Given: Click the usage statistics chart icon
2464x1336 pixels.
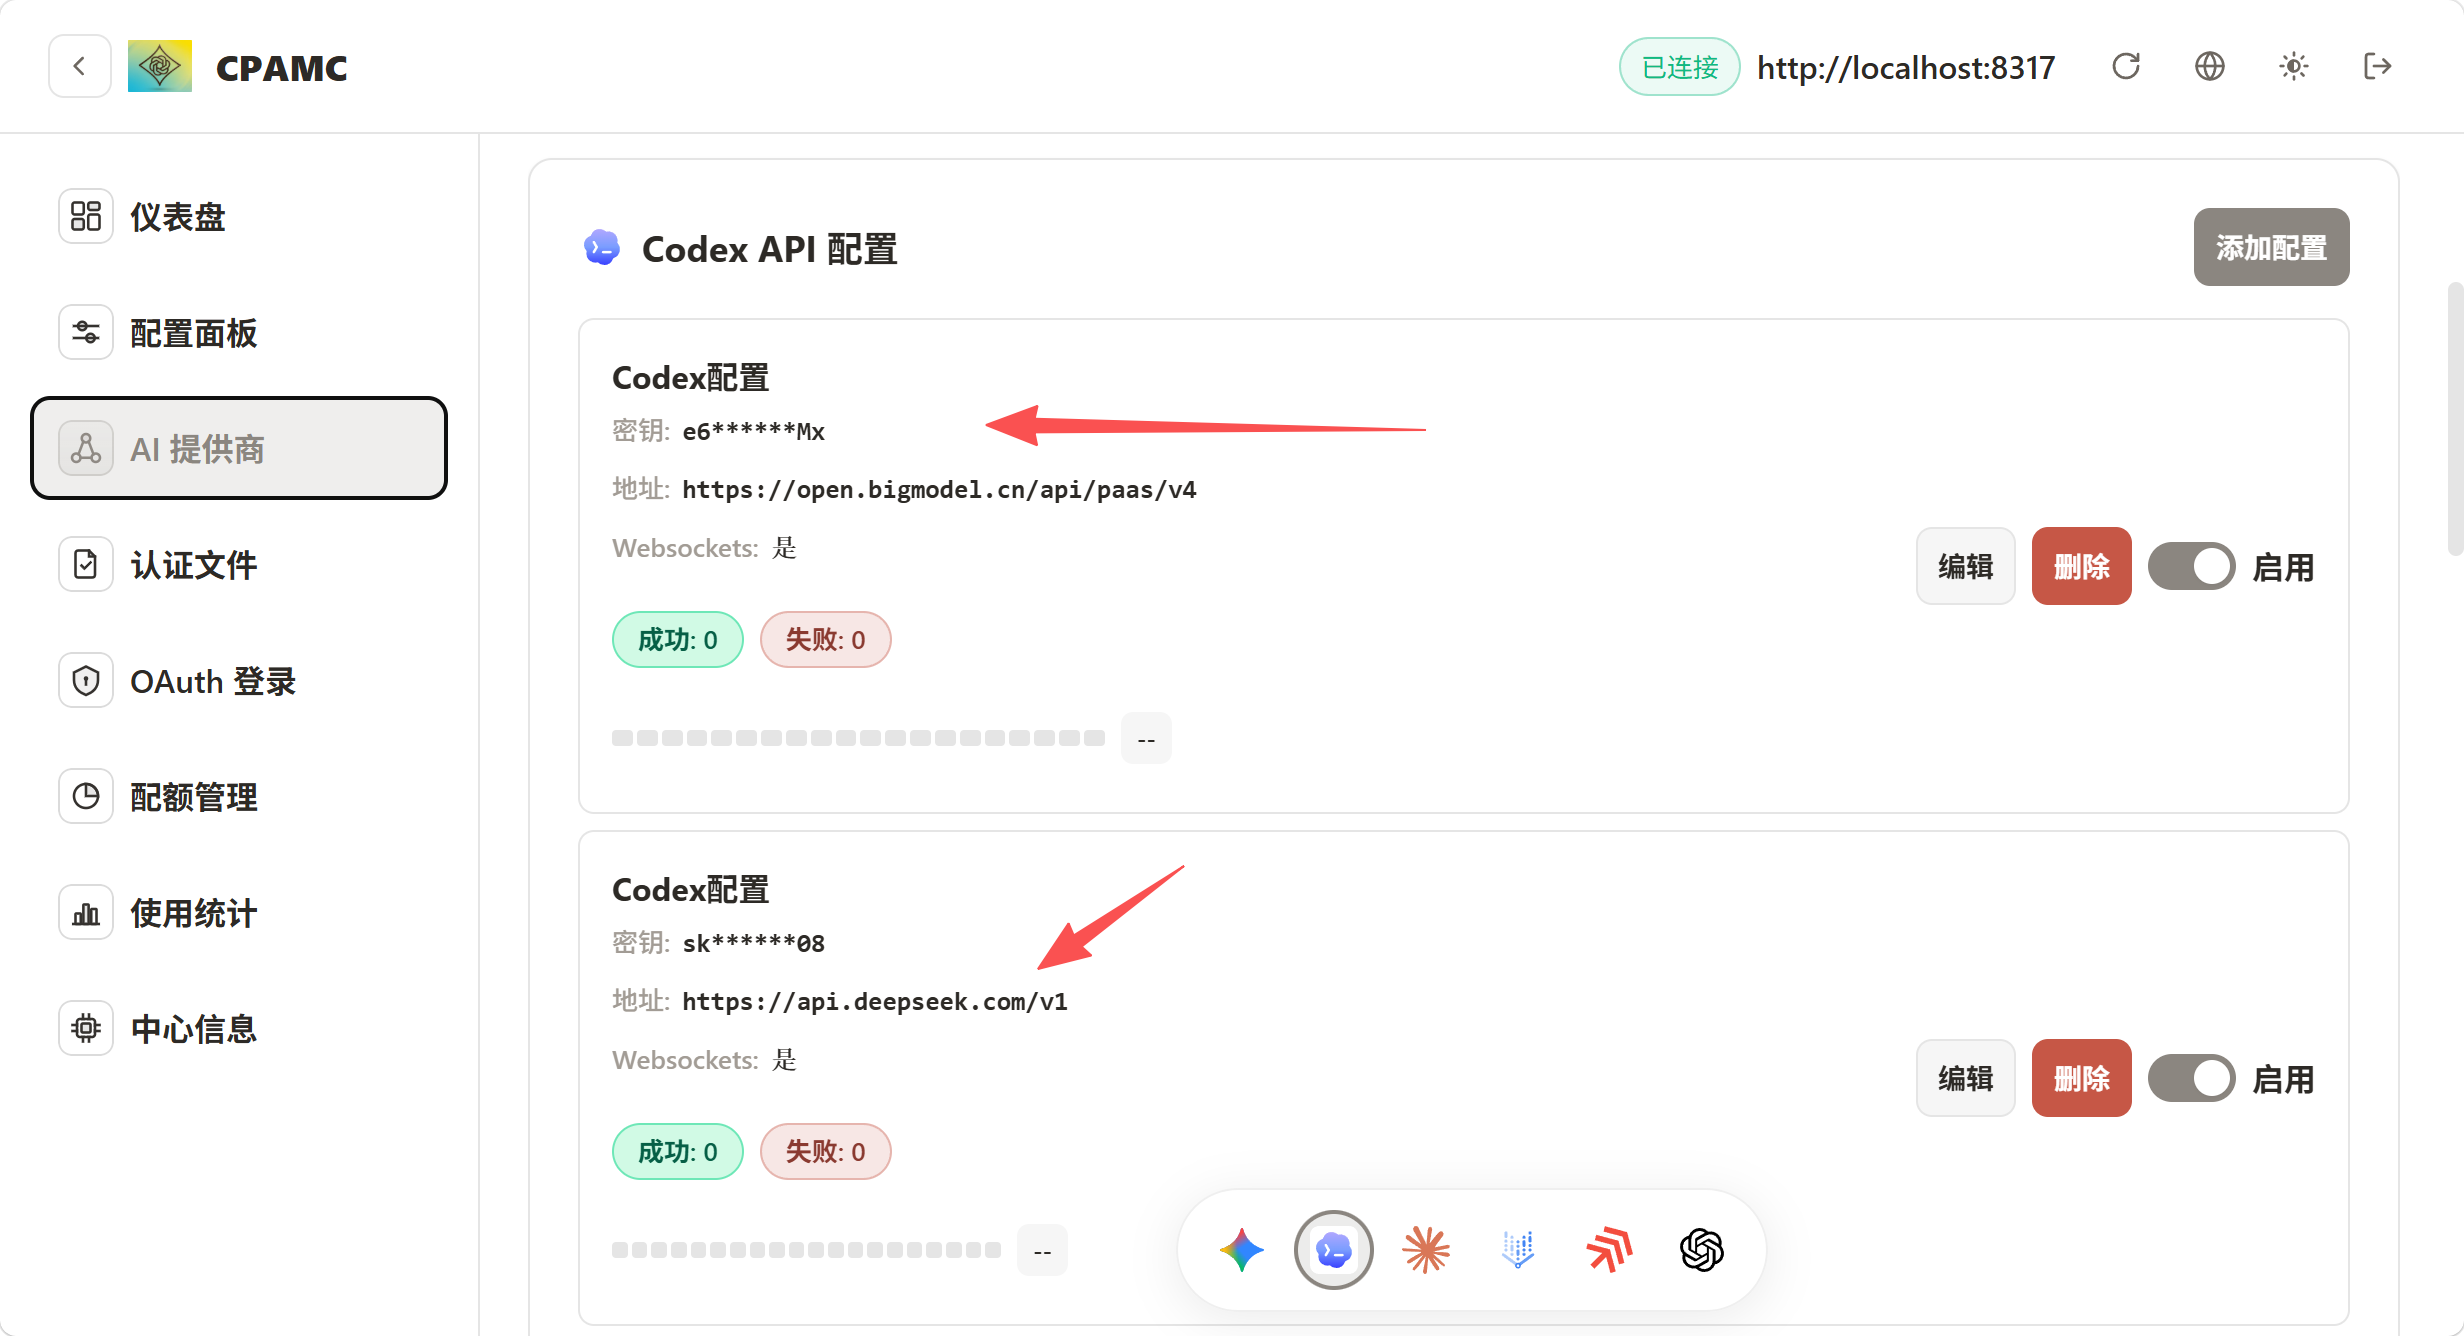Looking at the screenshot, I should click(86, 913).
